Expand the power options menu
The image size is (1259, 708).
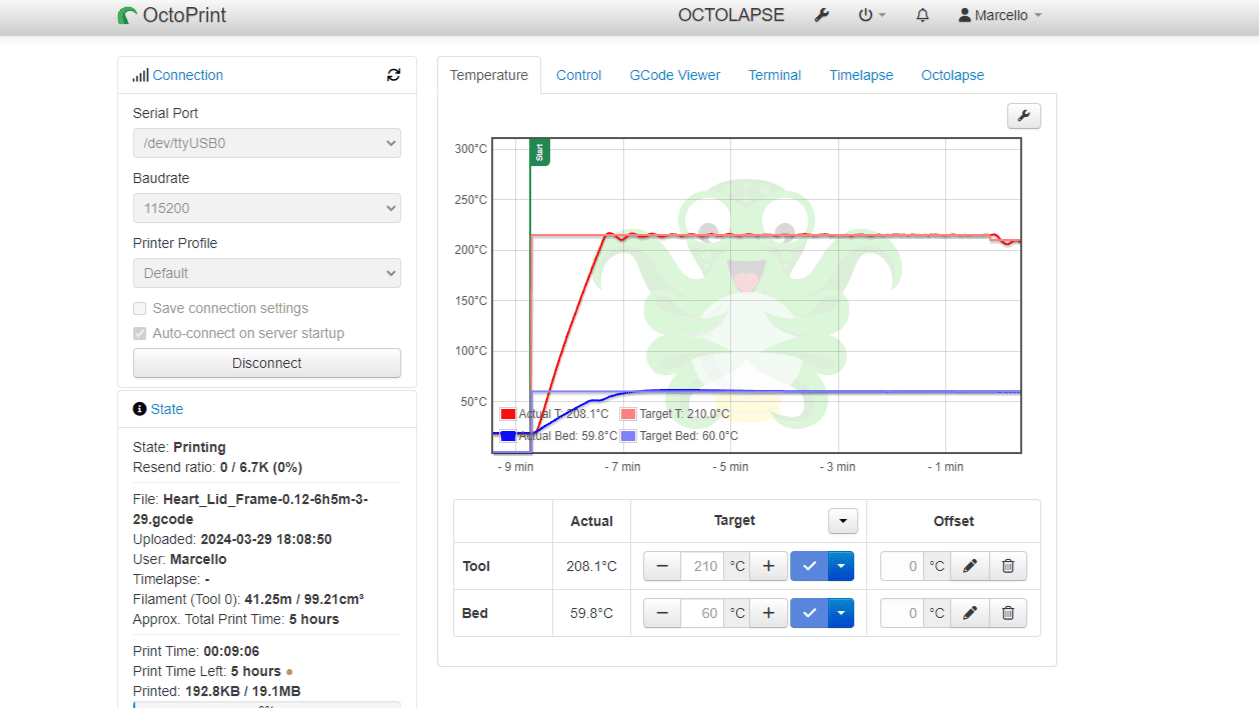pyautogui.click(x=872, y=15)
